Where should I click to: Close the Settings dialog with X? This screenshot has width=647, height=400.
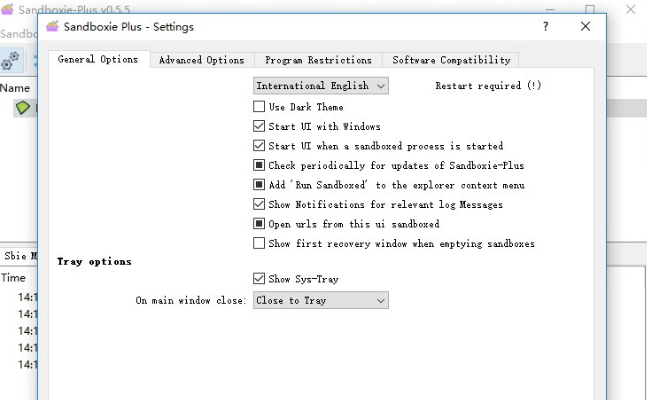point(585,27)
